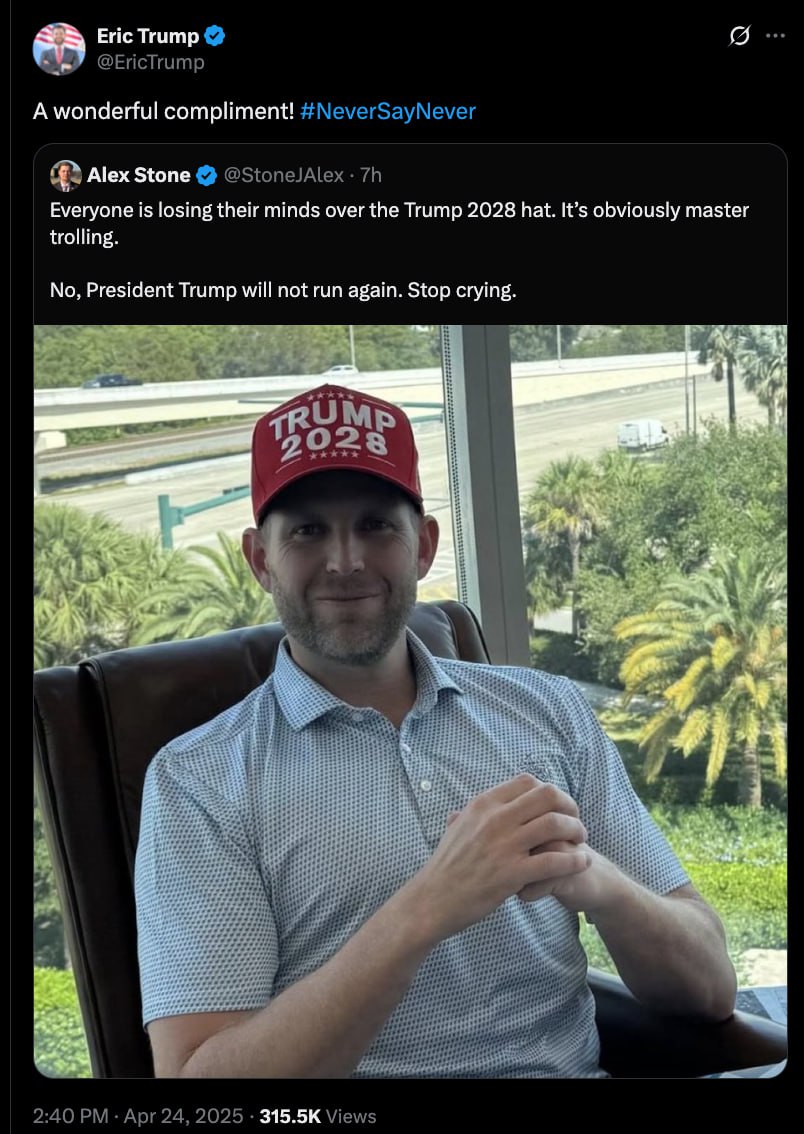
Task: Open Eric Trump's profile avatar
Action: [x=59, y=48]
